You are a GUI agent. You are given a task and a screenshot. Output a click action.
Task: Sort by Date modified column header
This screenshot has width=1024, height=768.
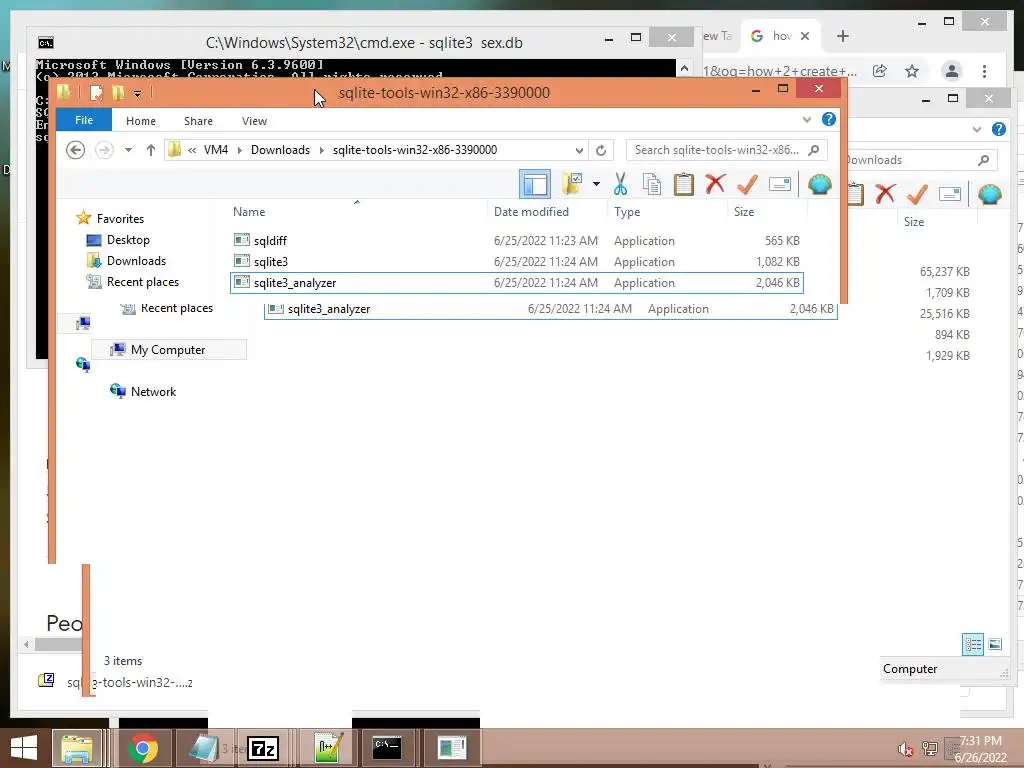coord(531,212)
